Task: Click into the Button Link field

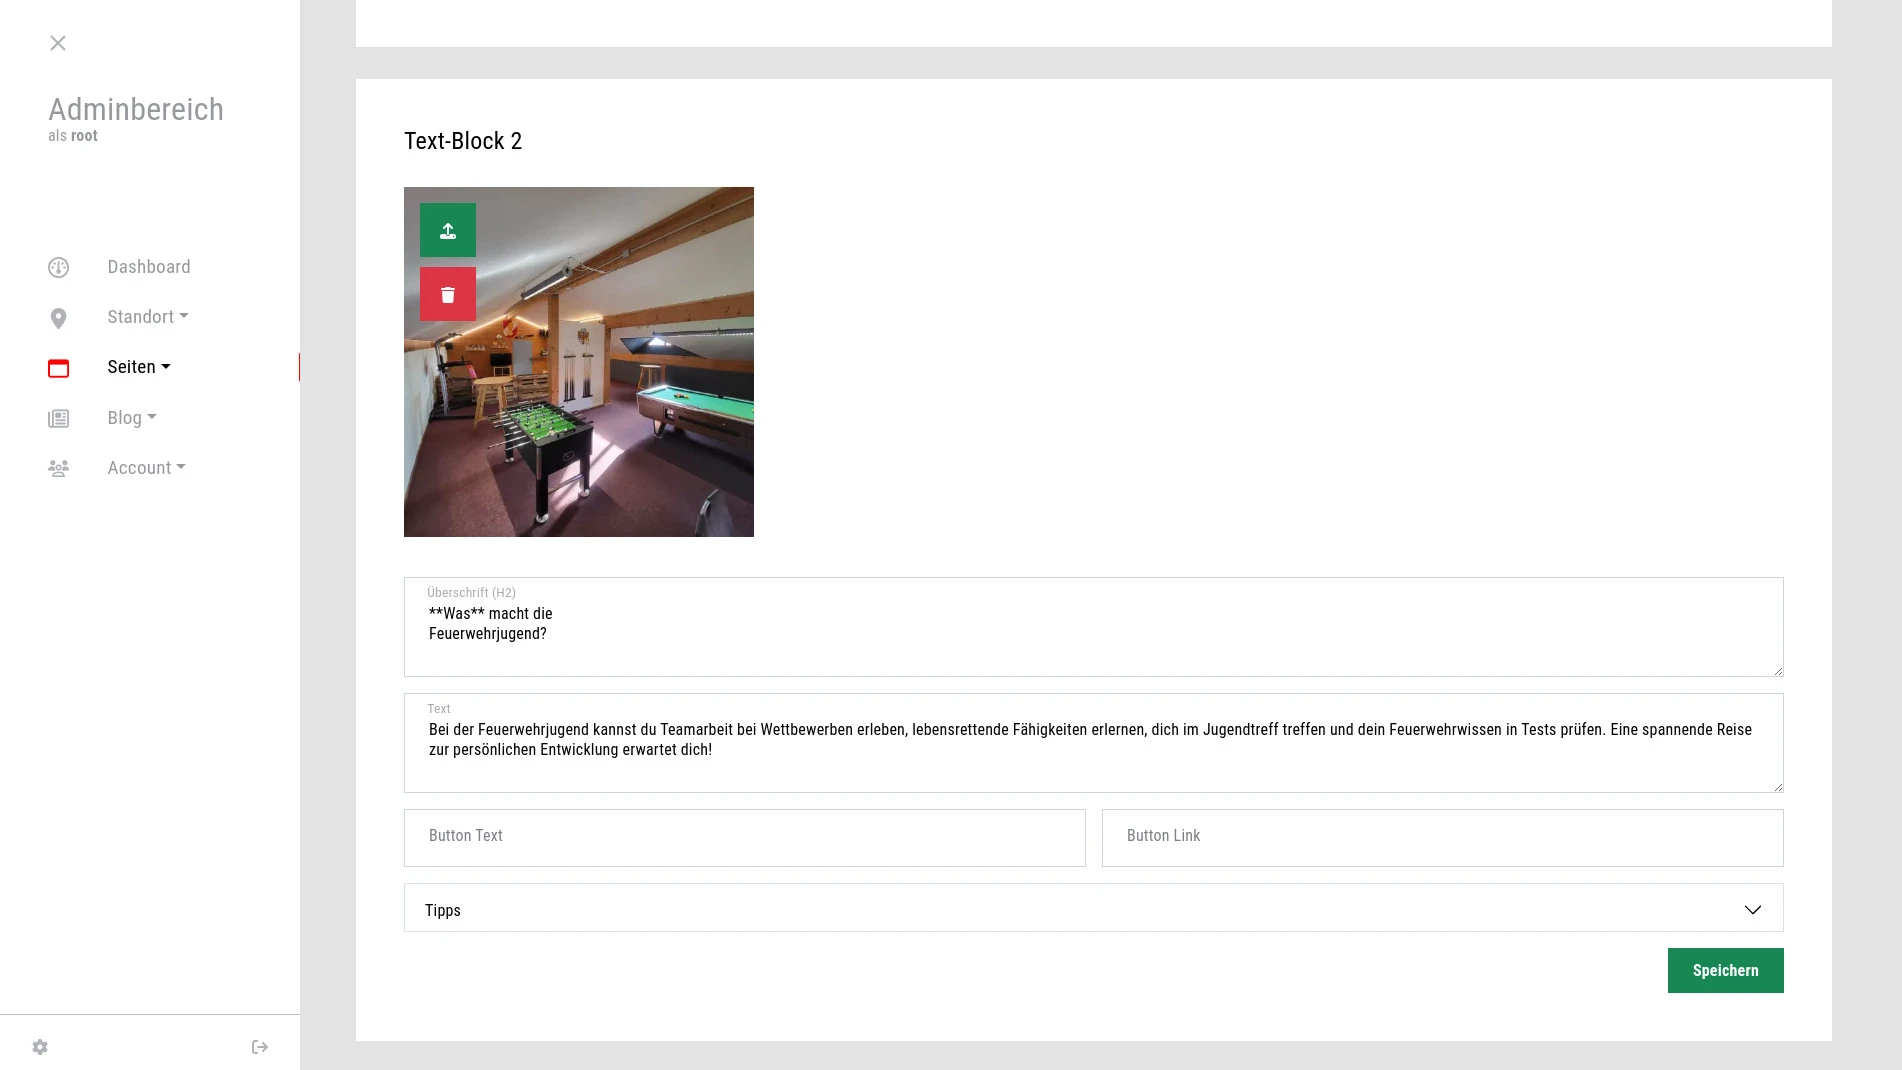Action: tap(1442, 837)
